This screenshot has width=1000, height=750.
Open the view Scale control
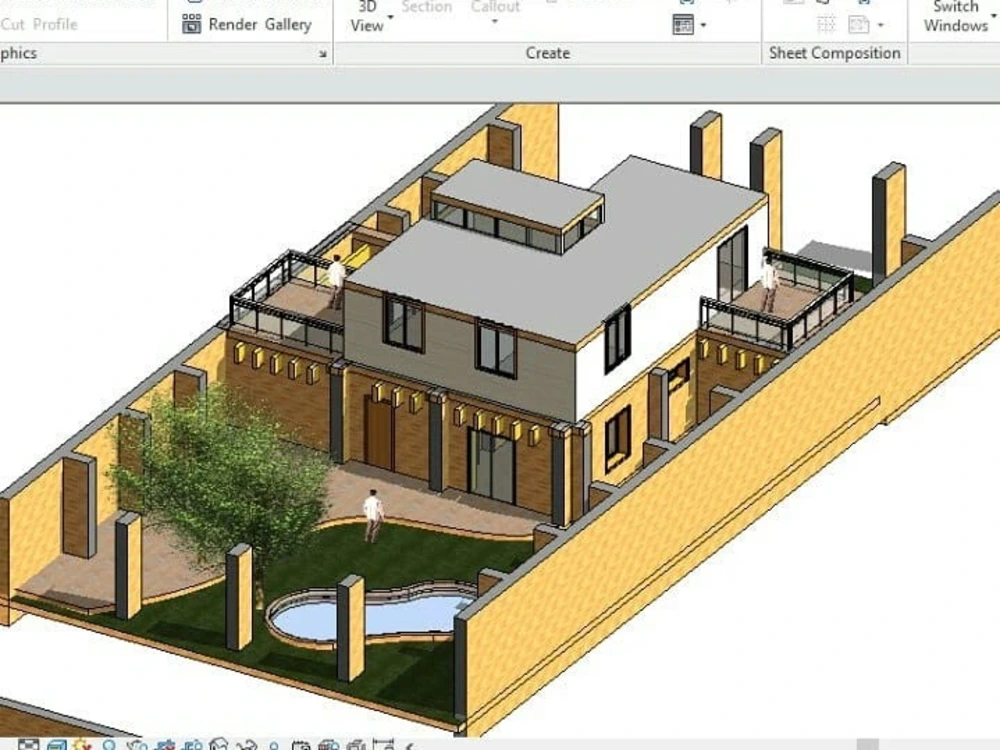(29, 744)
